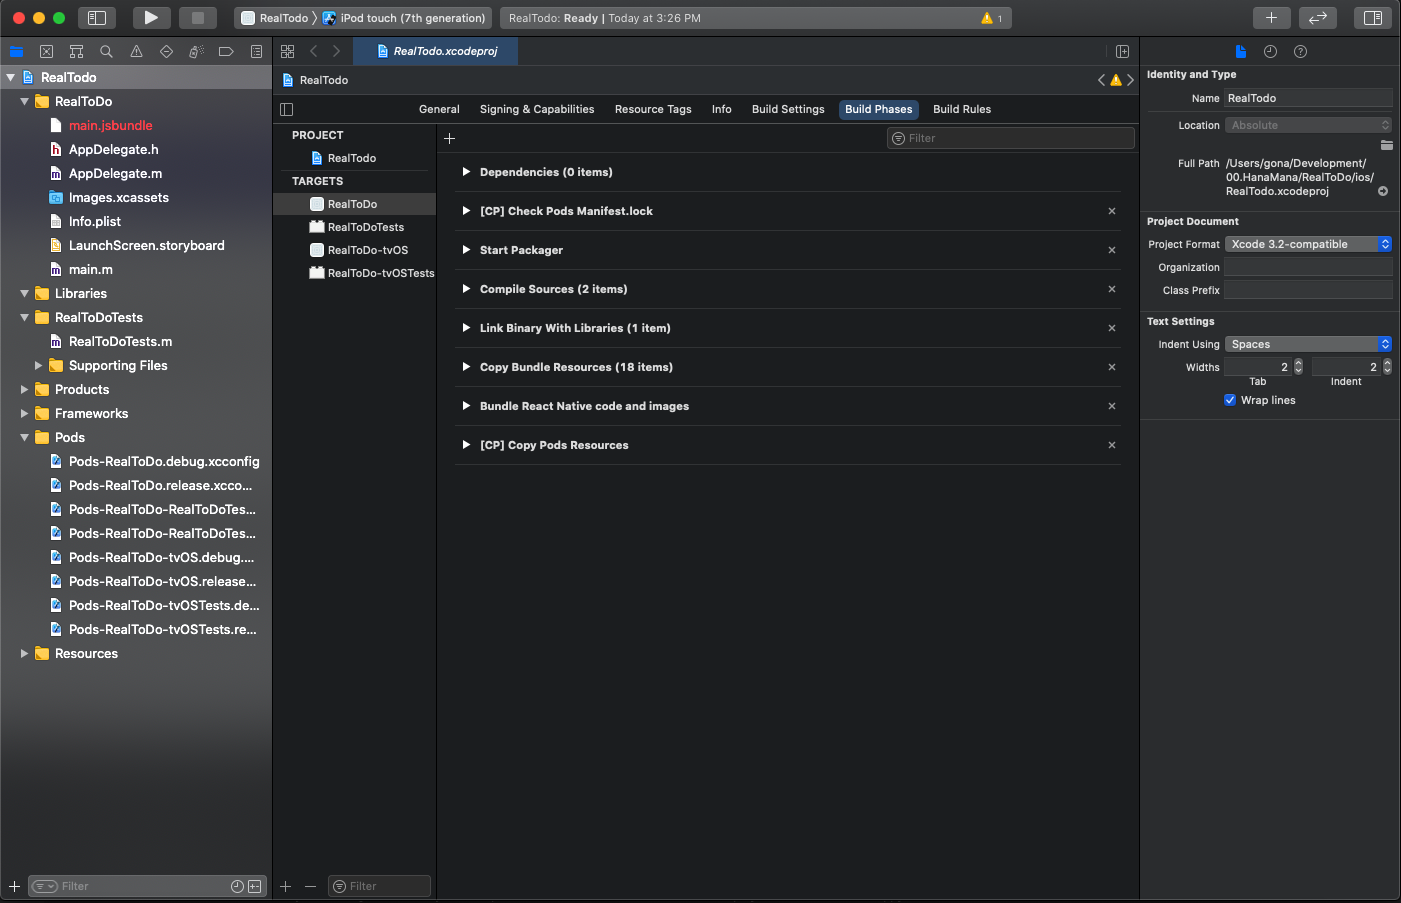Expand Link Binary With Libraries
The width and height of the screenshot is (1401, 903).
point(466,328)
